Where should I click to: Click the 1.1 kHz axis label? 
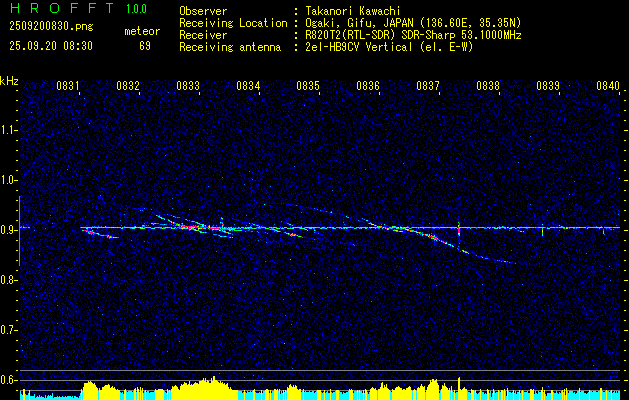(x=8, y=130)
